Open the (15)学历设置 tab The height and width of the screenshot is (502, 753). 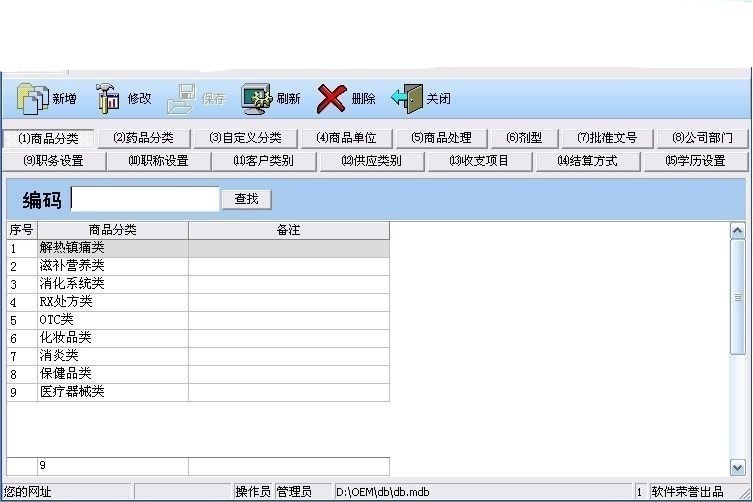(x=695, y=161)
